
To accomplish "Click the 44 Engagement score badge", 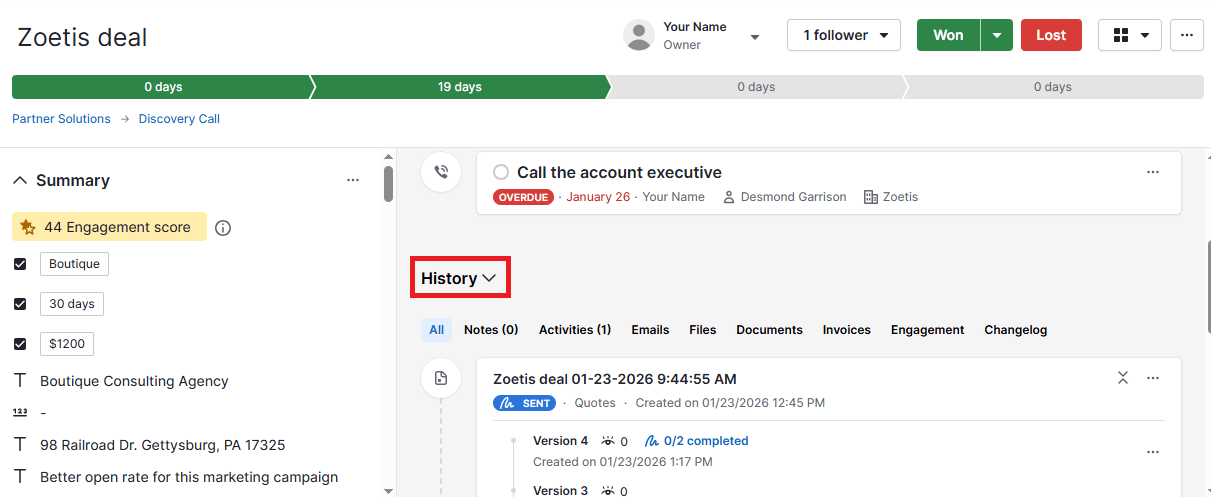I will point(109,227).
